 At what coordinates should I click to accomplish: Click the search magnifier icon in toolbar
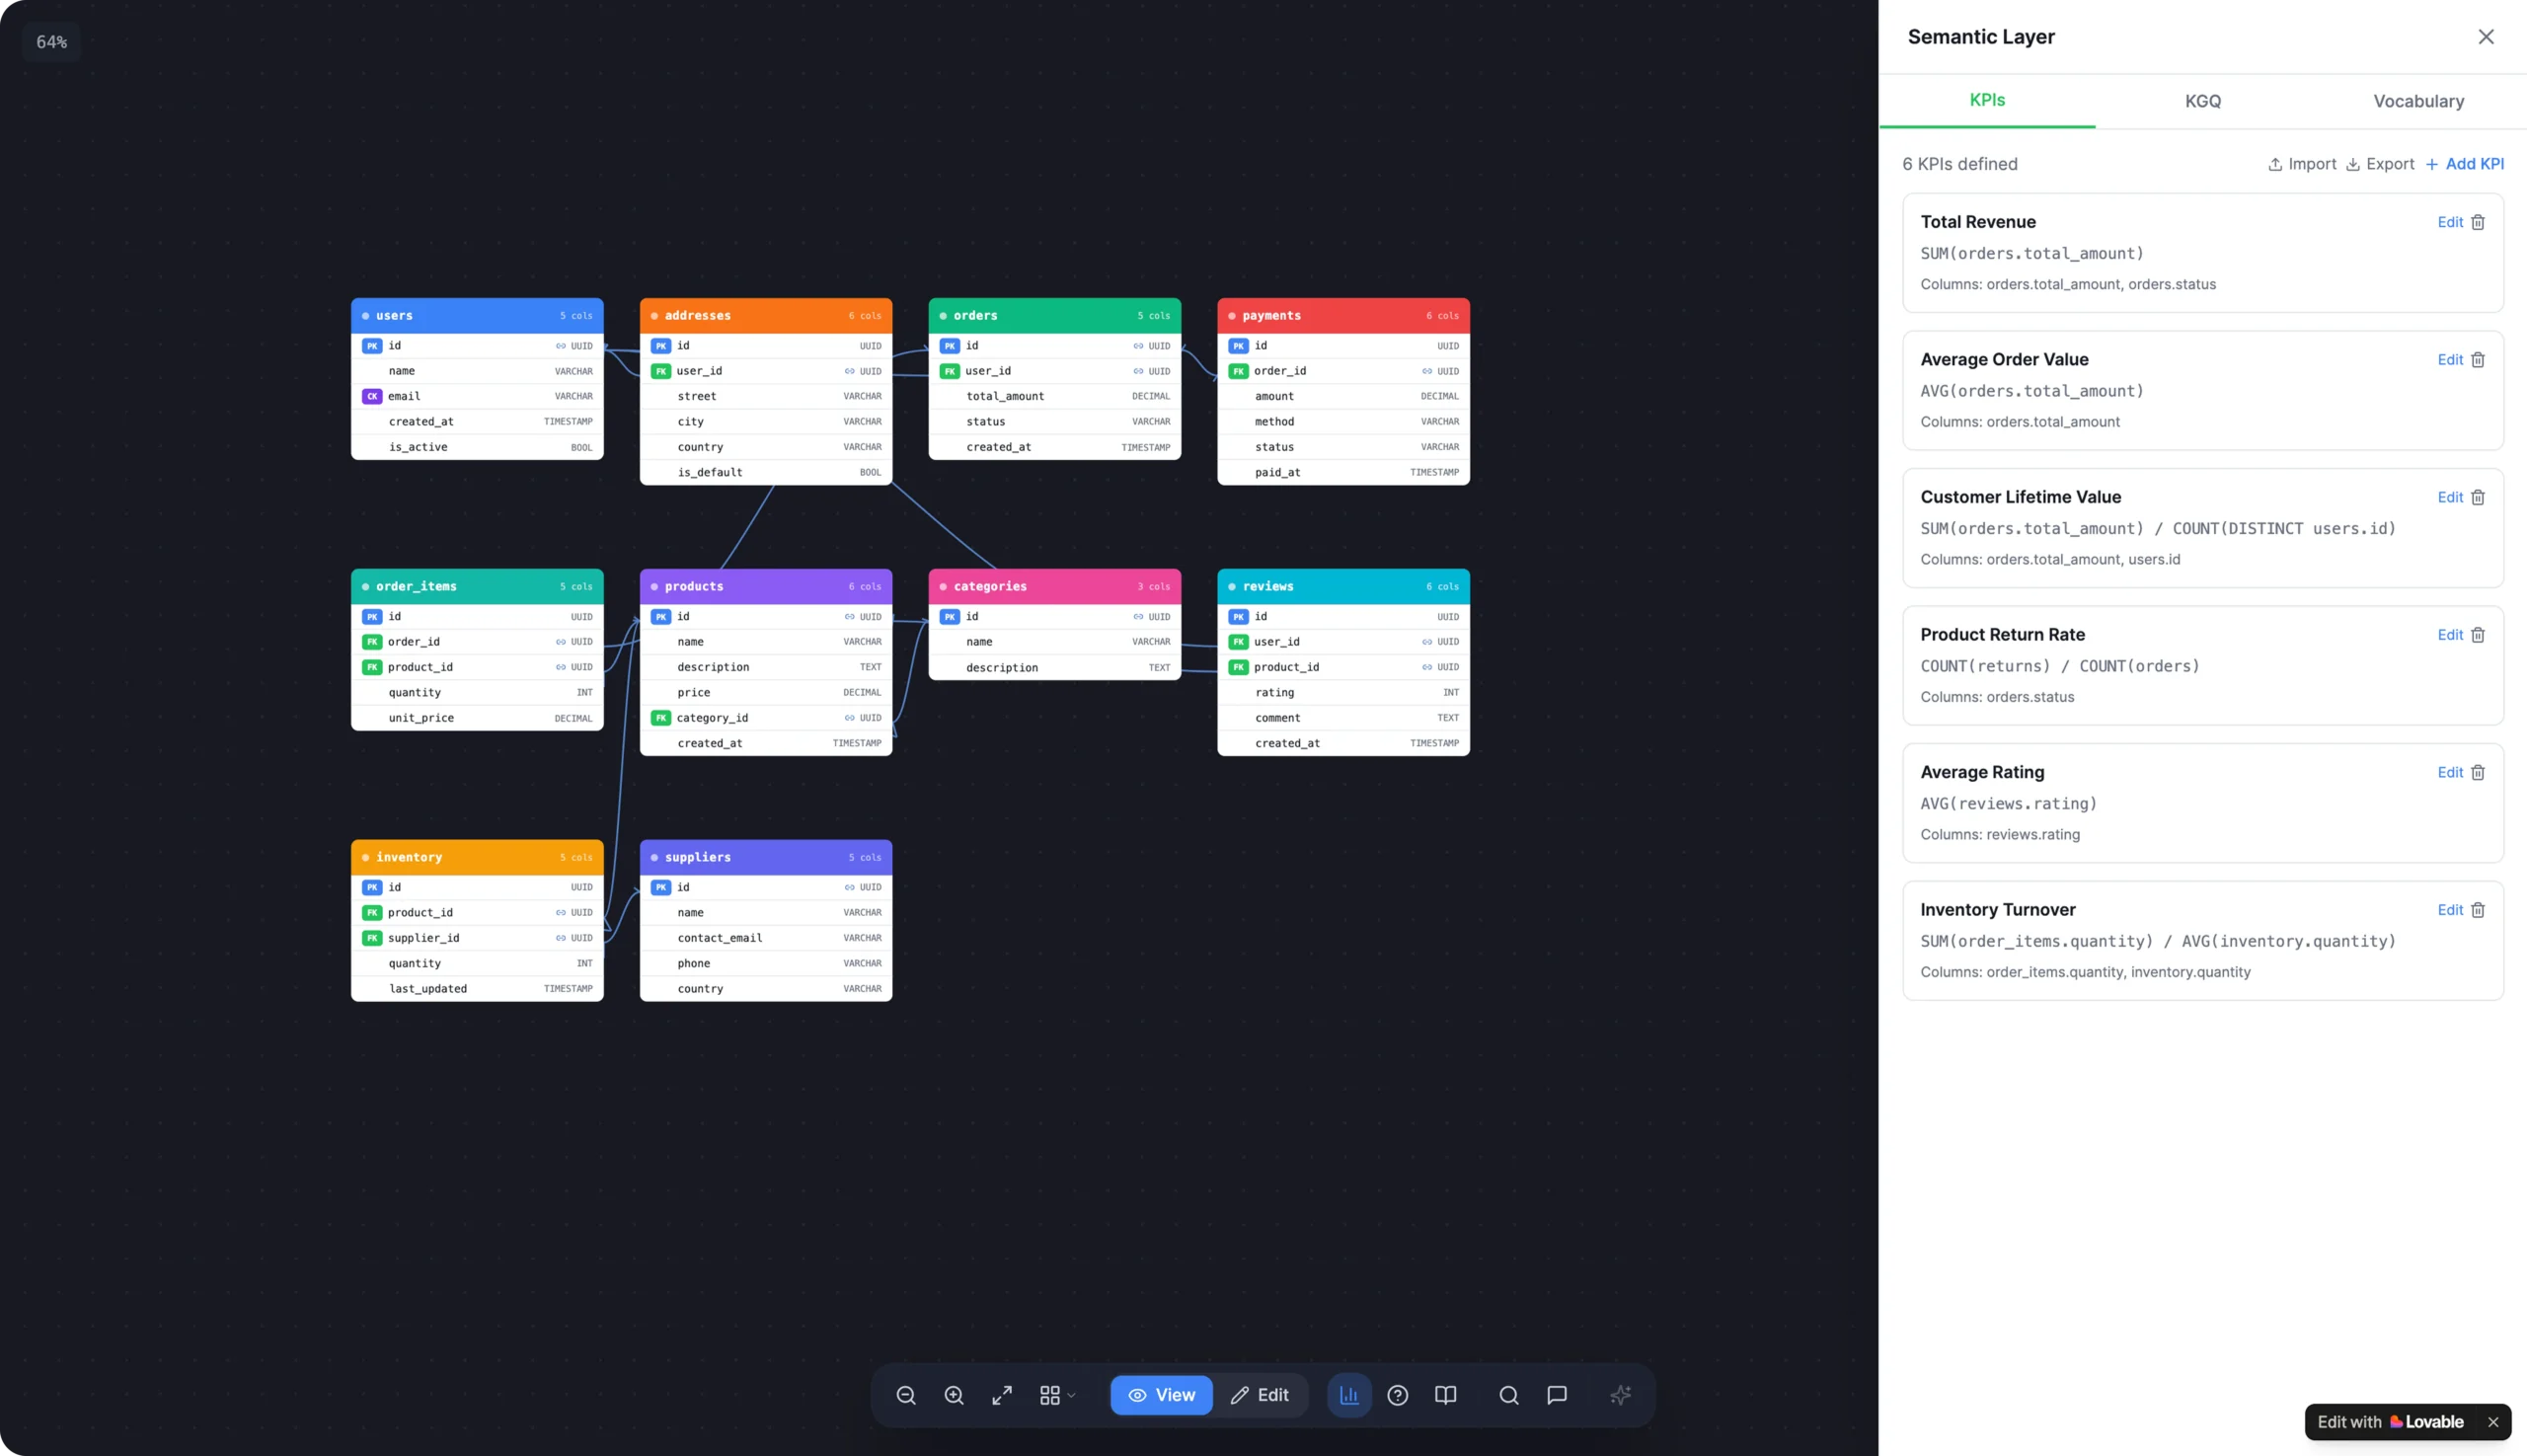1508,1395
